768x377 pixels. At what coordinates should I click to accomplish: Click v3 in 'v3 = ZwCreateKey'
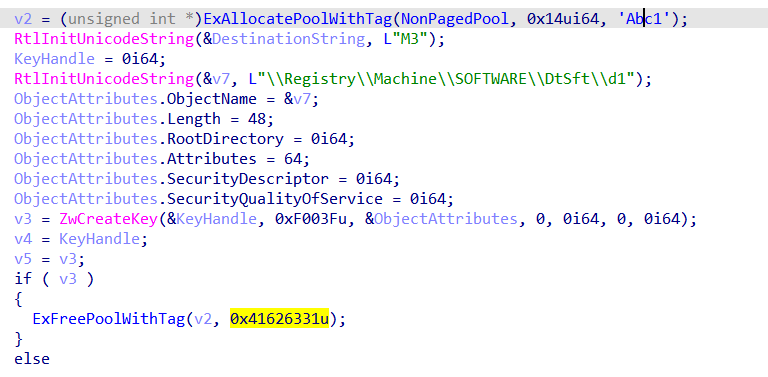(23, 219)
